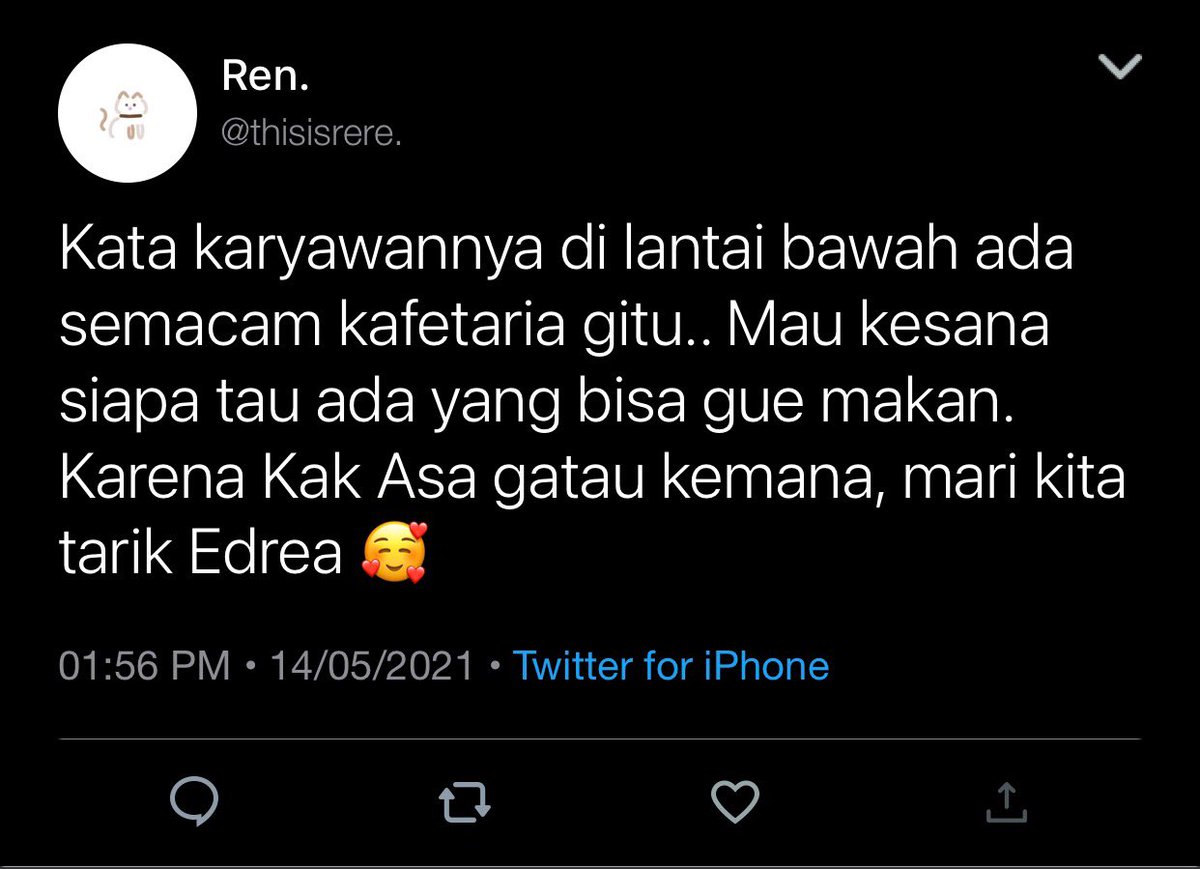The image size is (1200, 869).
Task: Click the smiling face with hearts emoji
Action: coord(394,554)
